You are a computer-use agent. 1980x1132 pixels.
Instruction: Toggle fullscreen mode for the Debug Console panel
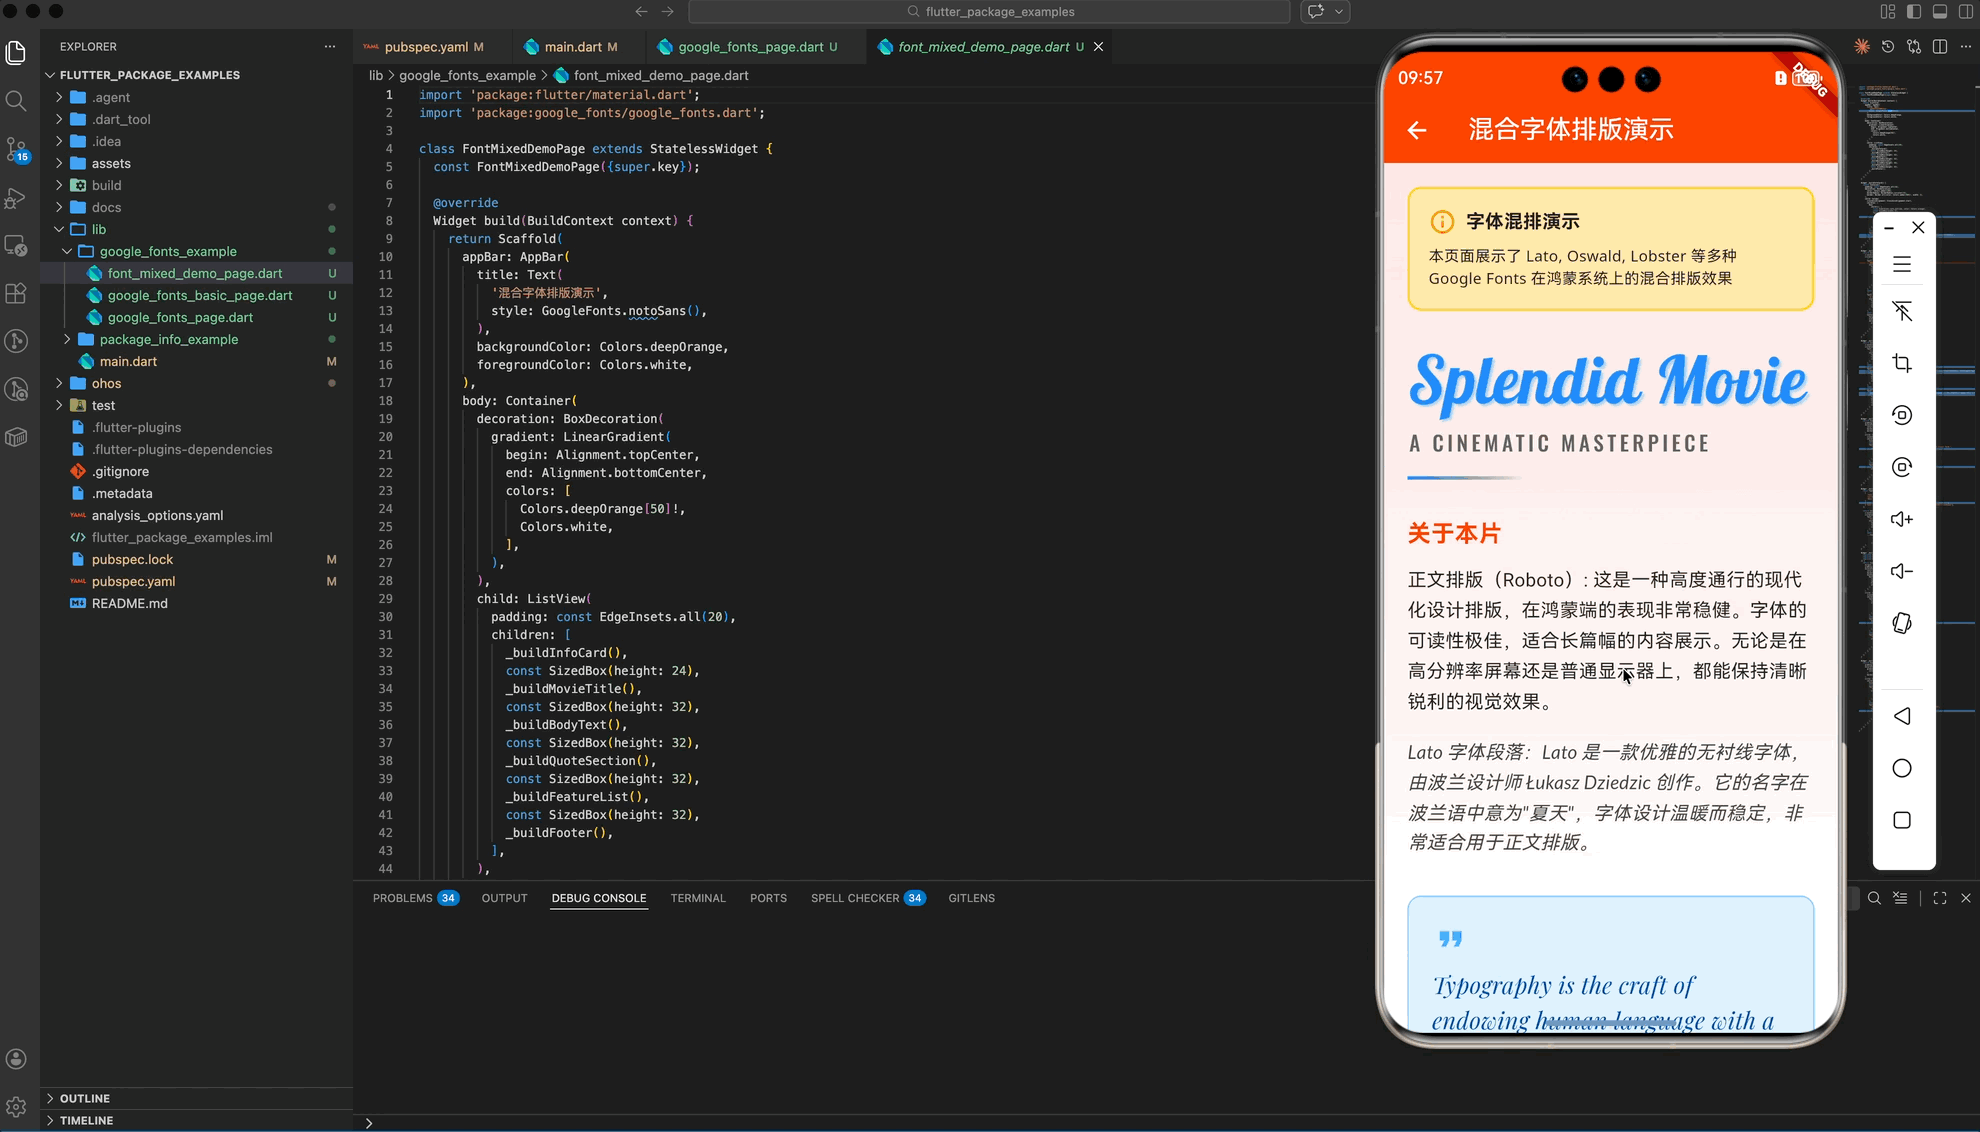click(1939, 898)
